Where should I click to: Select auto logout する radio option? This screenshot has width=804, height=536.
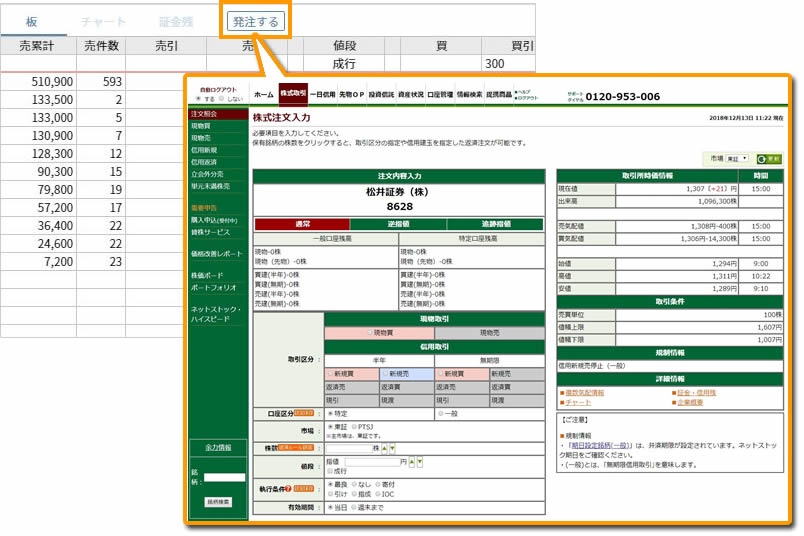pyautogui.click(x=198, y=98)
